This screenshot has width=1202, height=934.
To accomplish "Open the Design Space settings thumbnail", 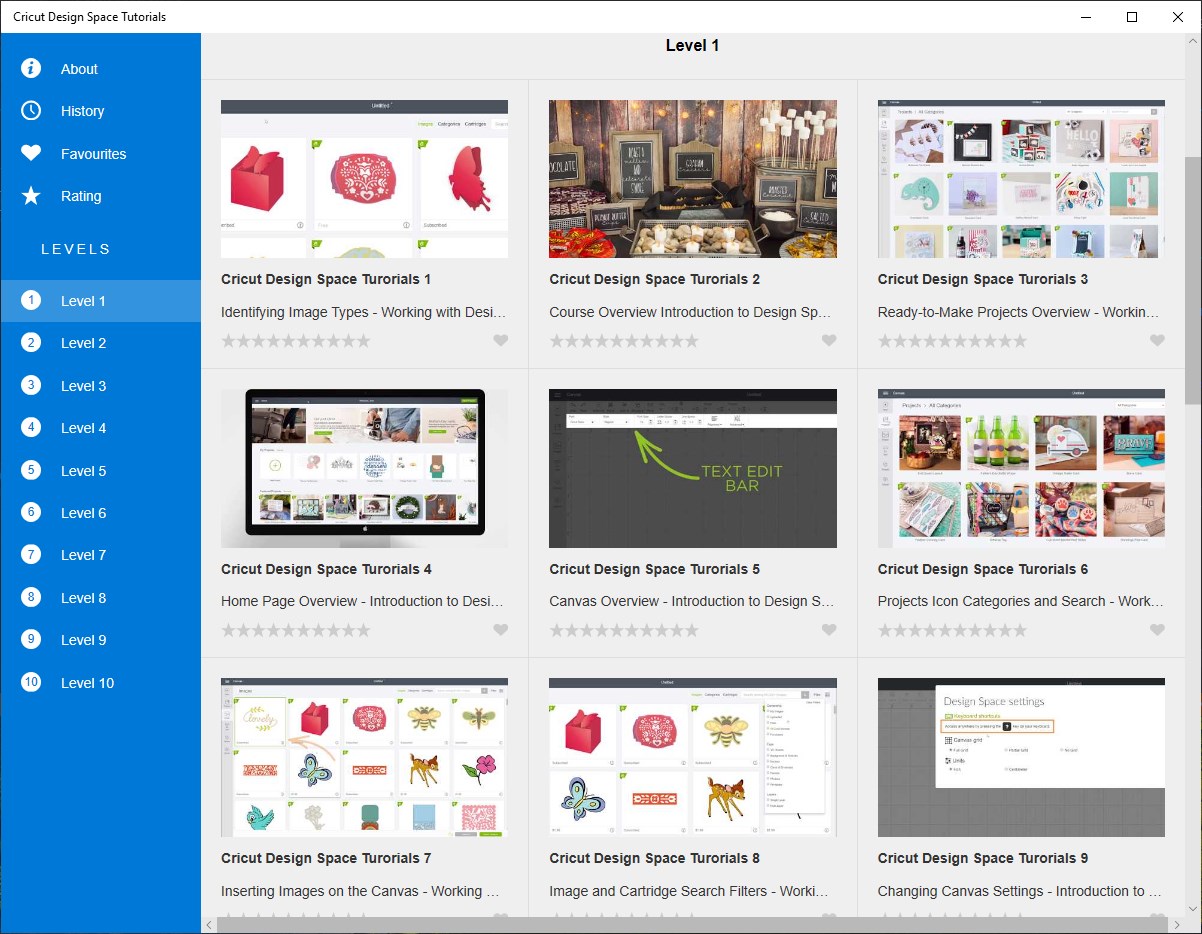I will point(1021,757).
